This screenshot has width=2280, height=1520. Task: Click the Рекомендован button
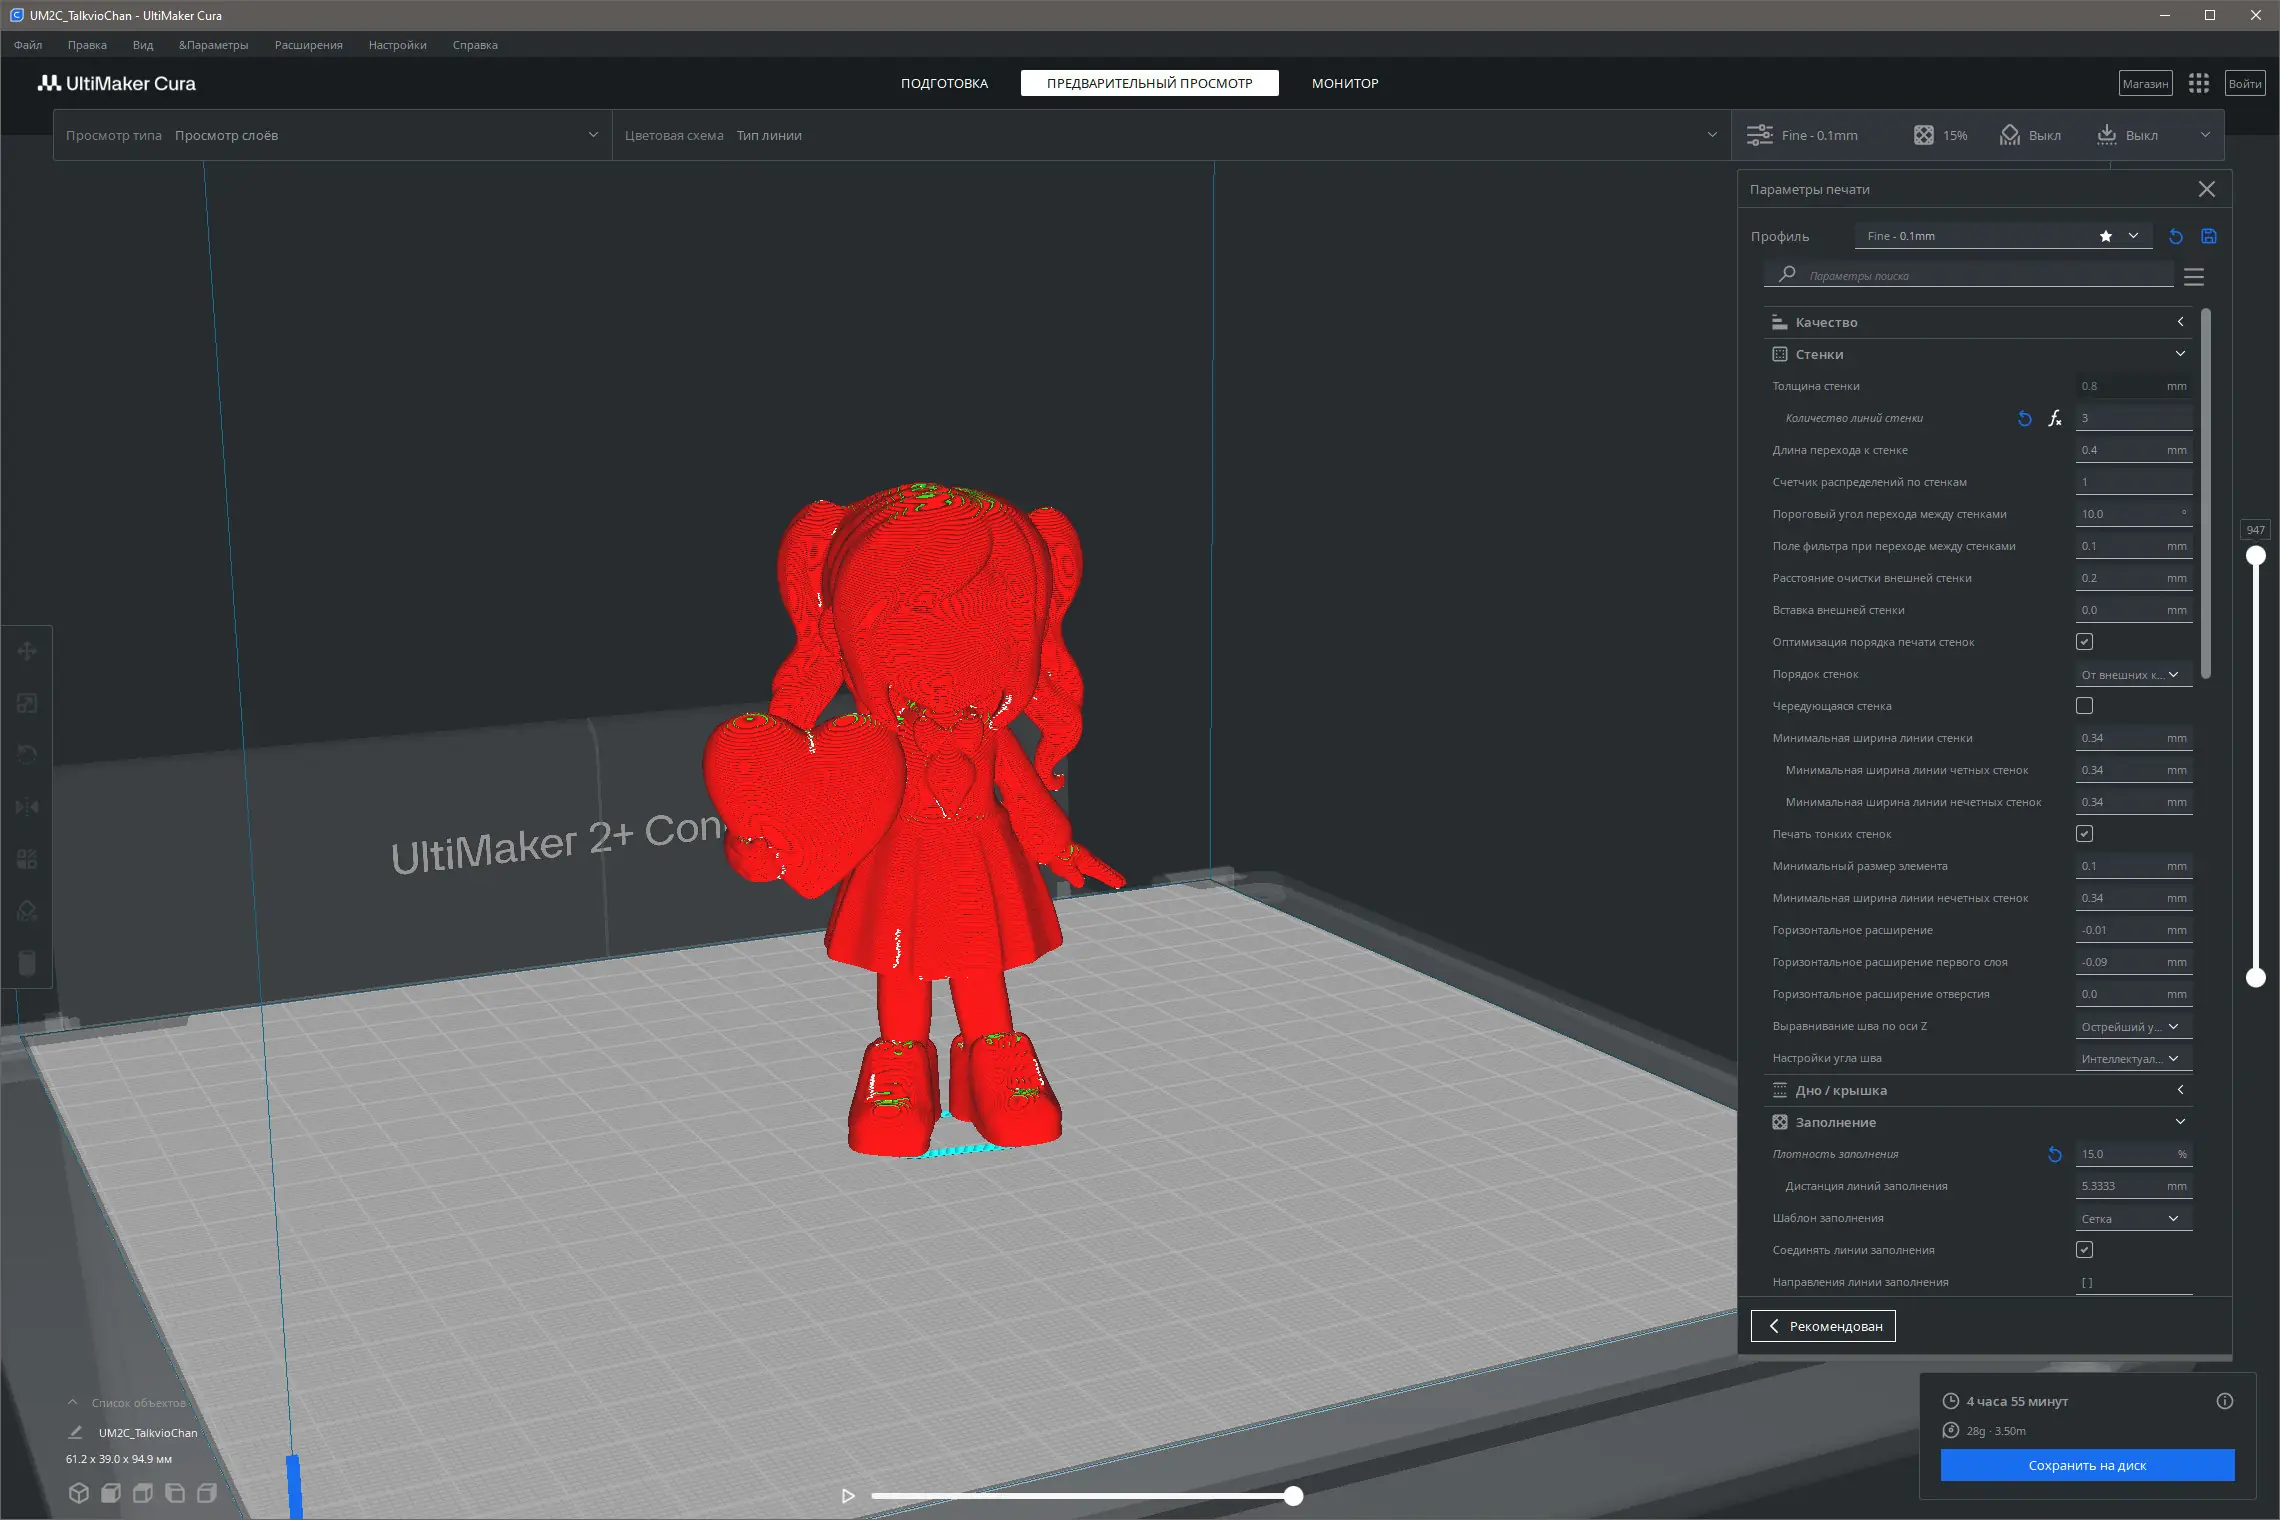1823,1326
